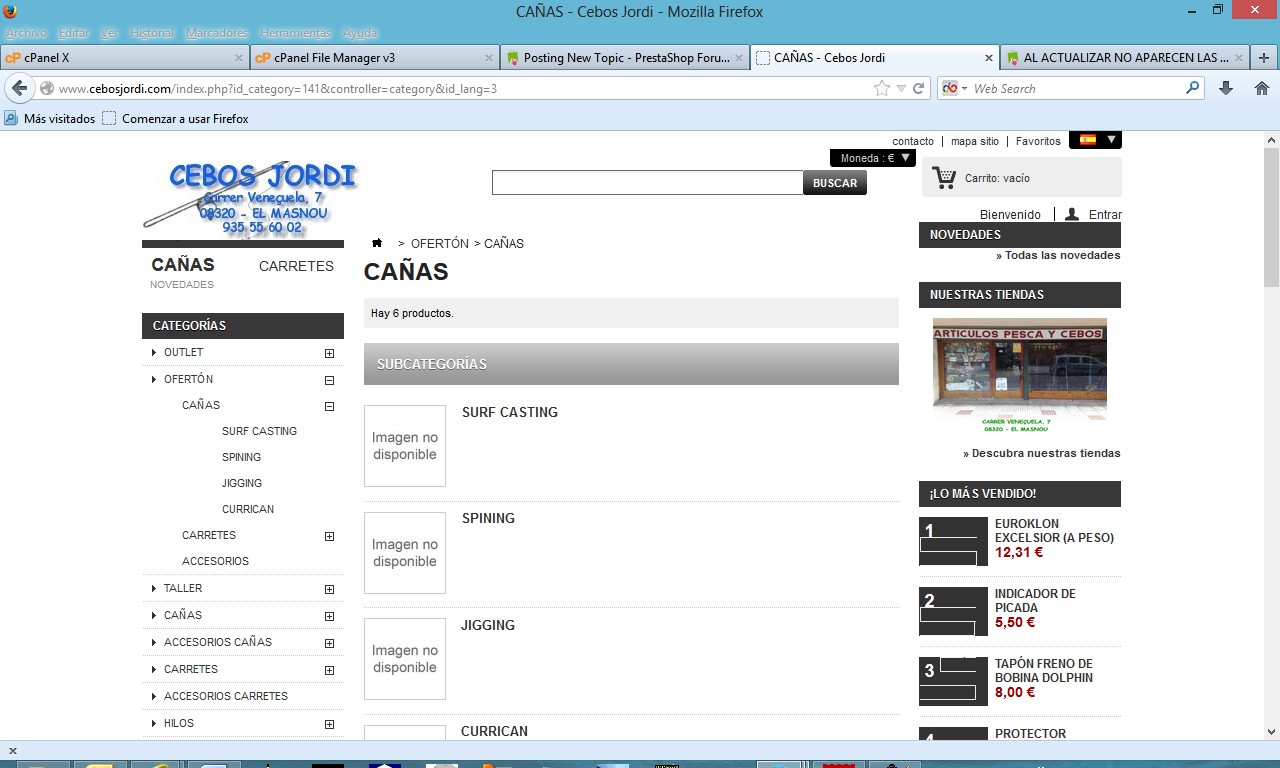Viewport: 1280px width, 768px height.
Task: Open the Todas las novedades link
Action: coord(1058,255)
